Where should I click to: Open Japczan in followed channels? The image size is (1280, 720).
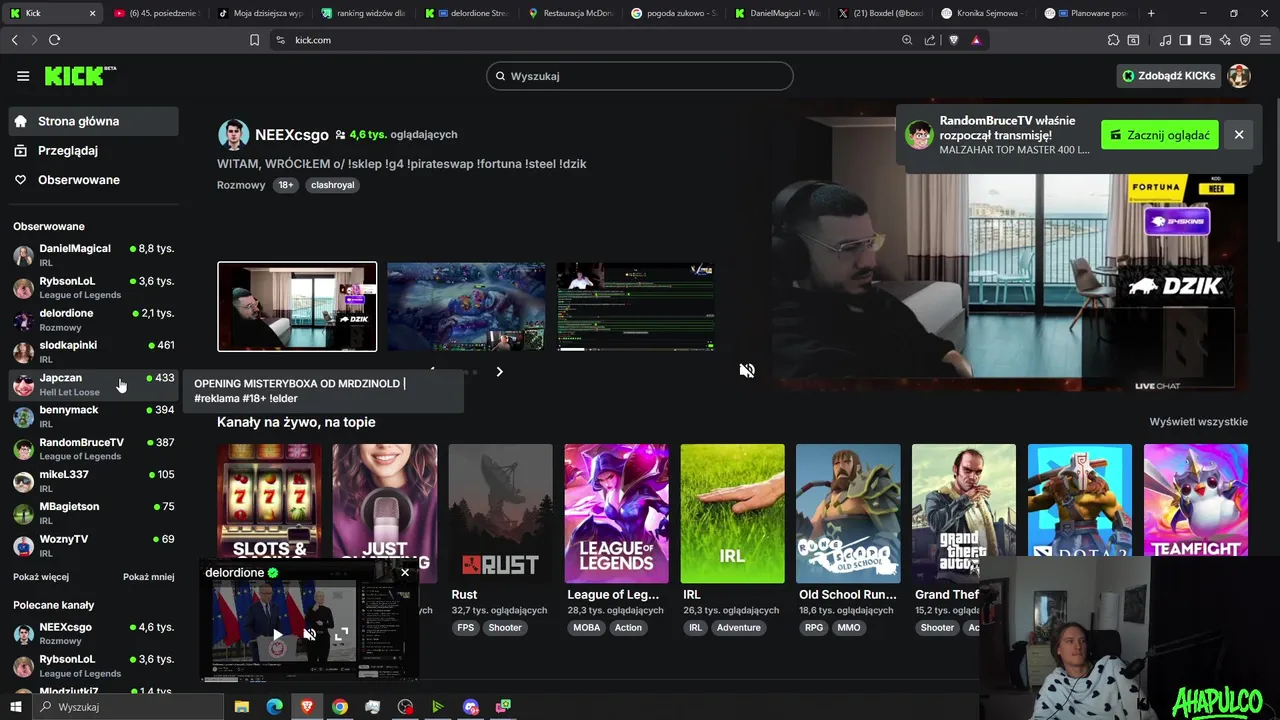click(x=93, y=385)
